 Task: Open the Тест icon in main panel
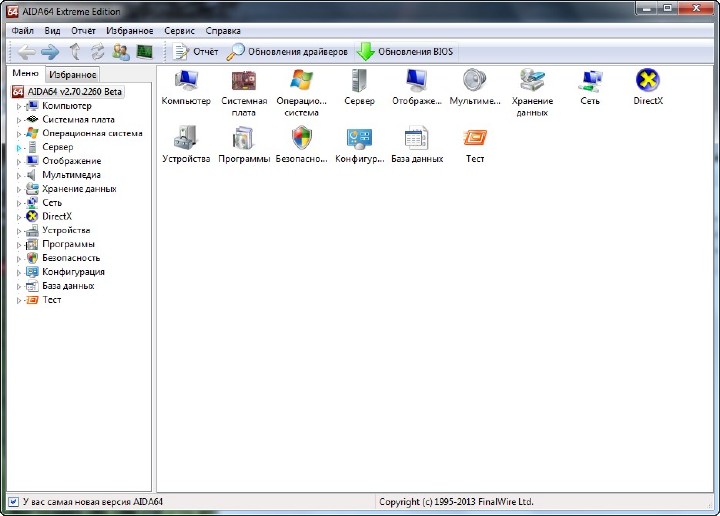(x=475, y=140)
